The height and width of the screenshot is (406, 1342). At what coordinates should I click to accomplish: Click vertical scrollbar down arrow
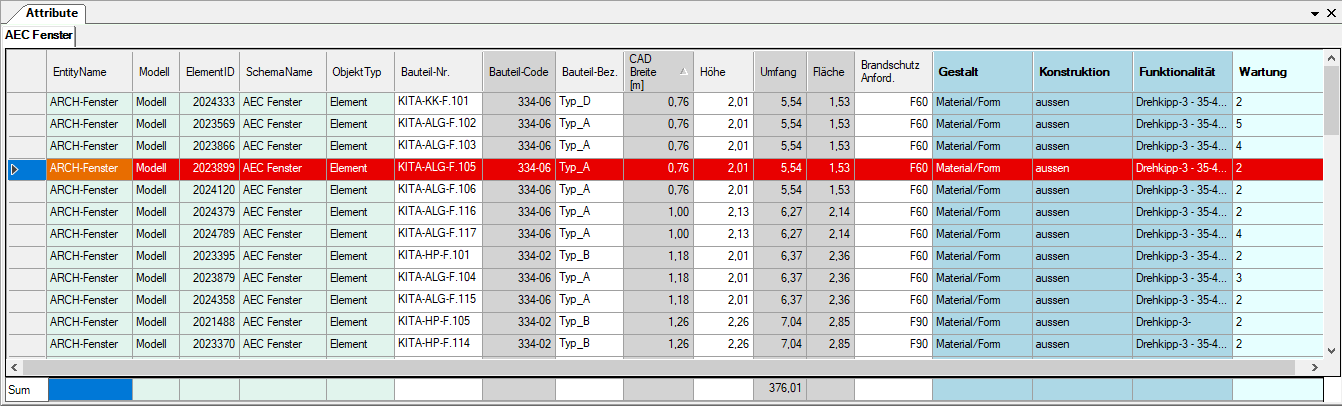click(x=1332, y=350)
